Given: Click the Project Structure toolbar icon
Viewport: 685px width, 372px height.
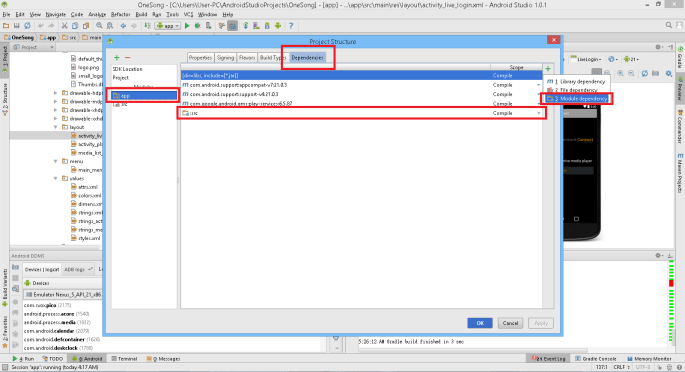Looking at the screenshot, I should click(232, 26).
